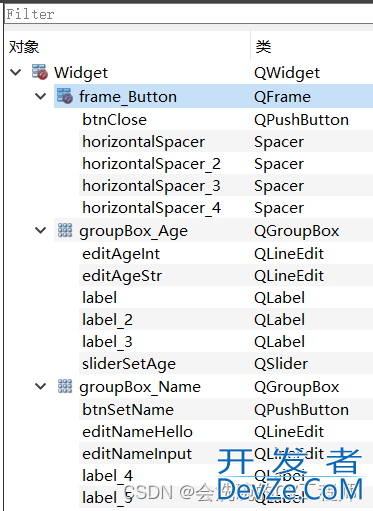The image size is (373, 511).
Task: Select the btnClose object
Action: [114, 120]
